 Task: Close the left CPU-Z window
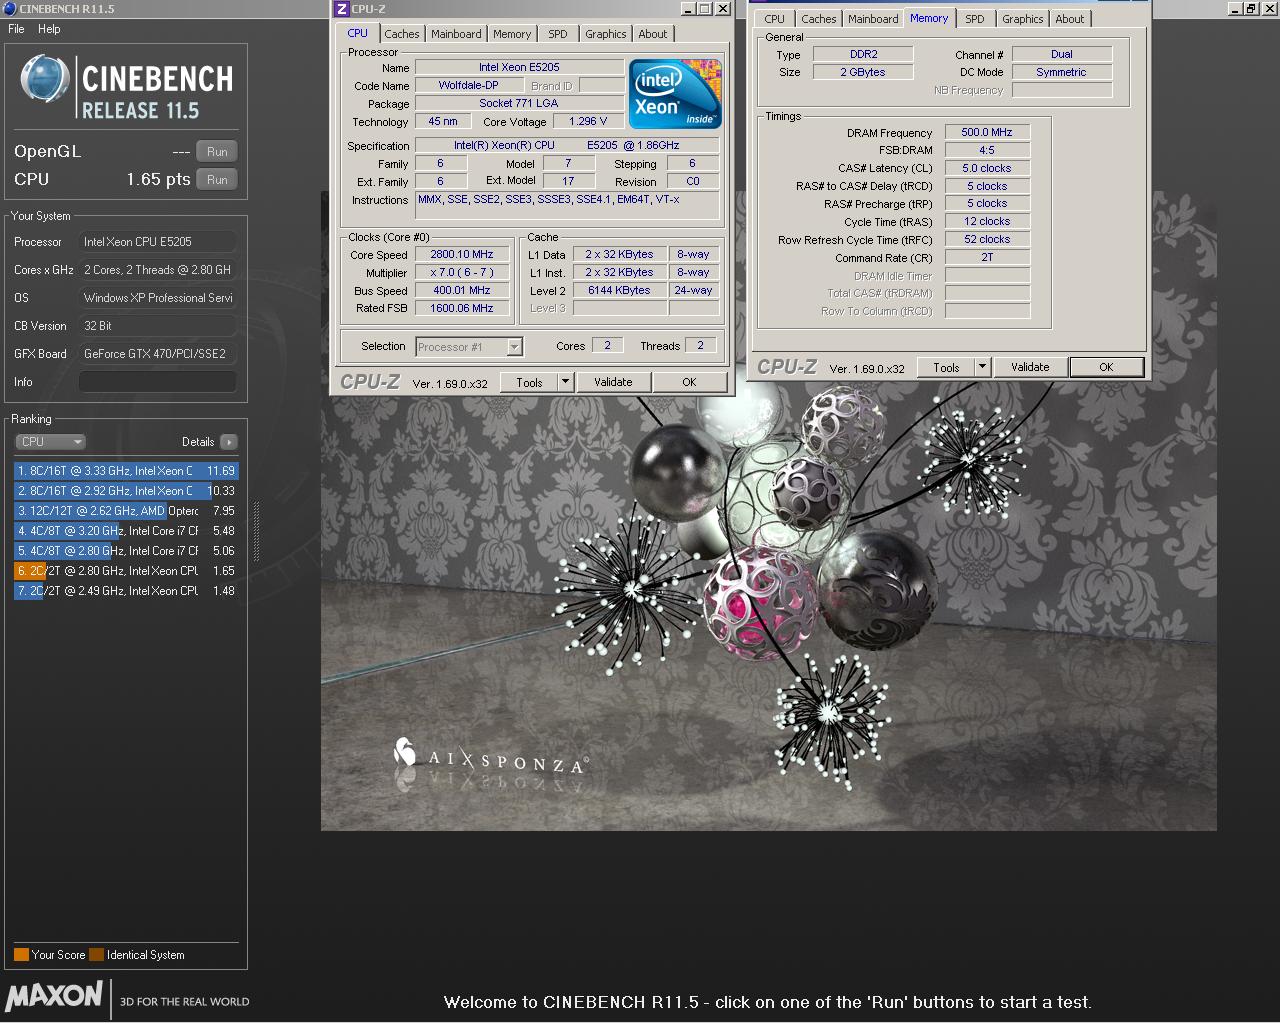(723, 9)
